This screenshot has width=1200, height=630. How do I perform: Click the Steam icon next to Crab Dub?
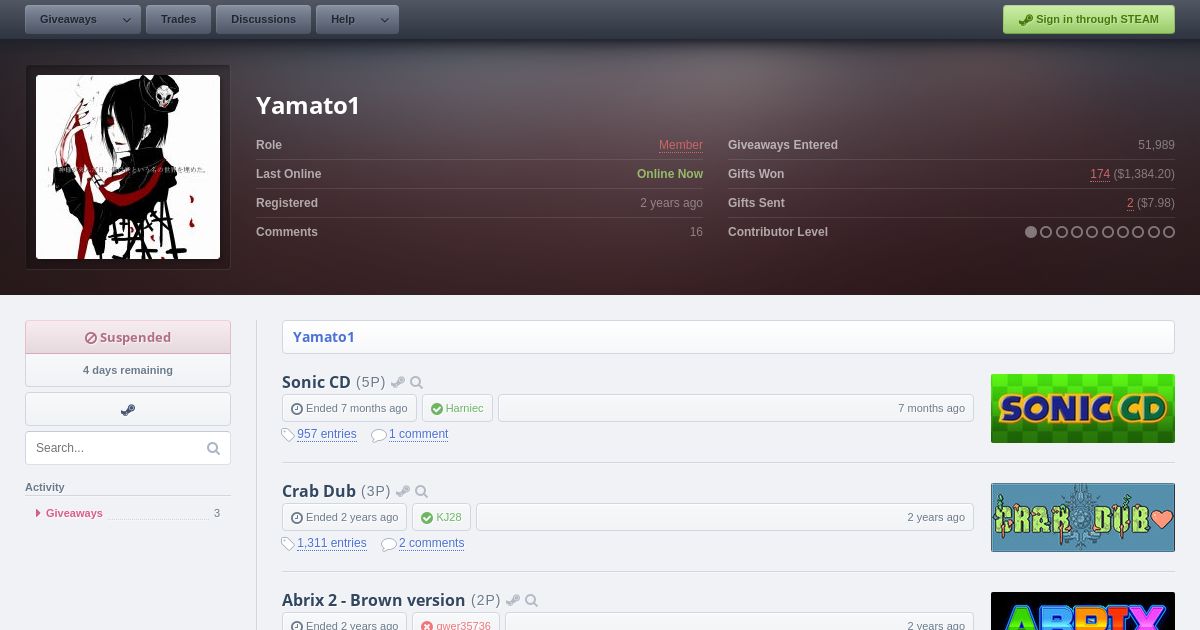coord(403,491)
